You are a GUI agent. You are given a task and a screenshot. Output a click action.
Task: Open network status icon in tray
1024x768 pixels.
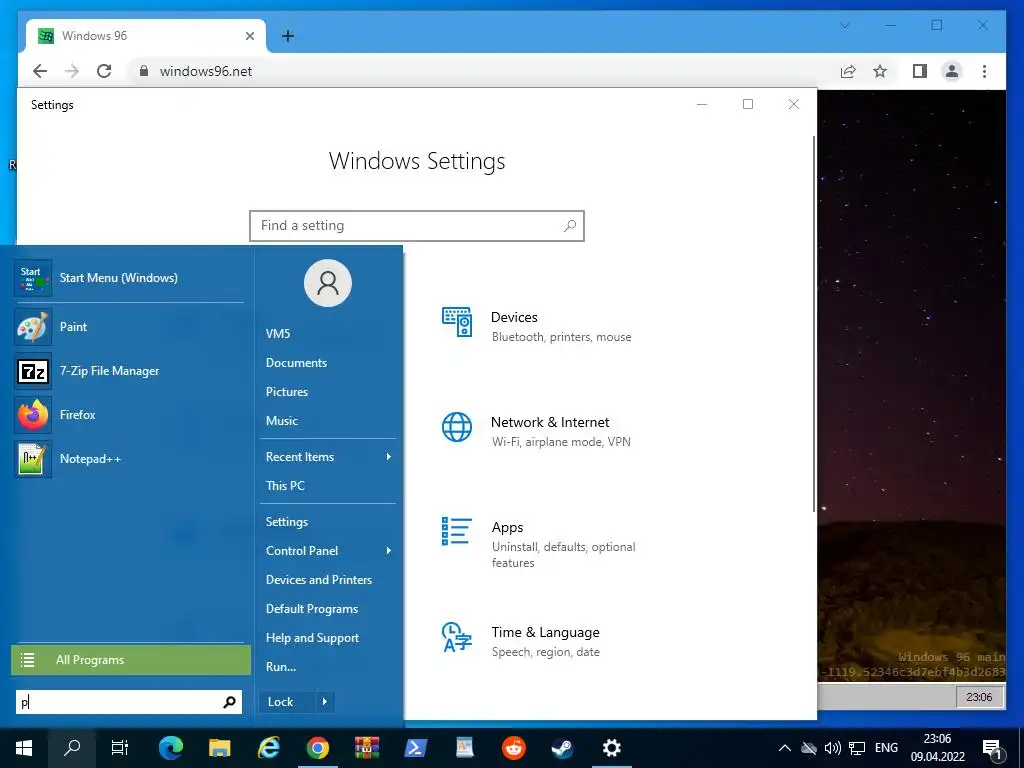click(x=857, y=748)
